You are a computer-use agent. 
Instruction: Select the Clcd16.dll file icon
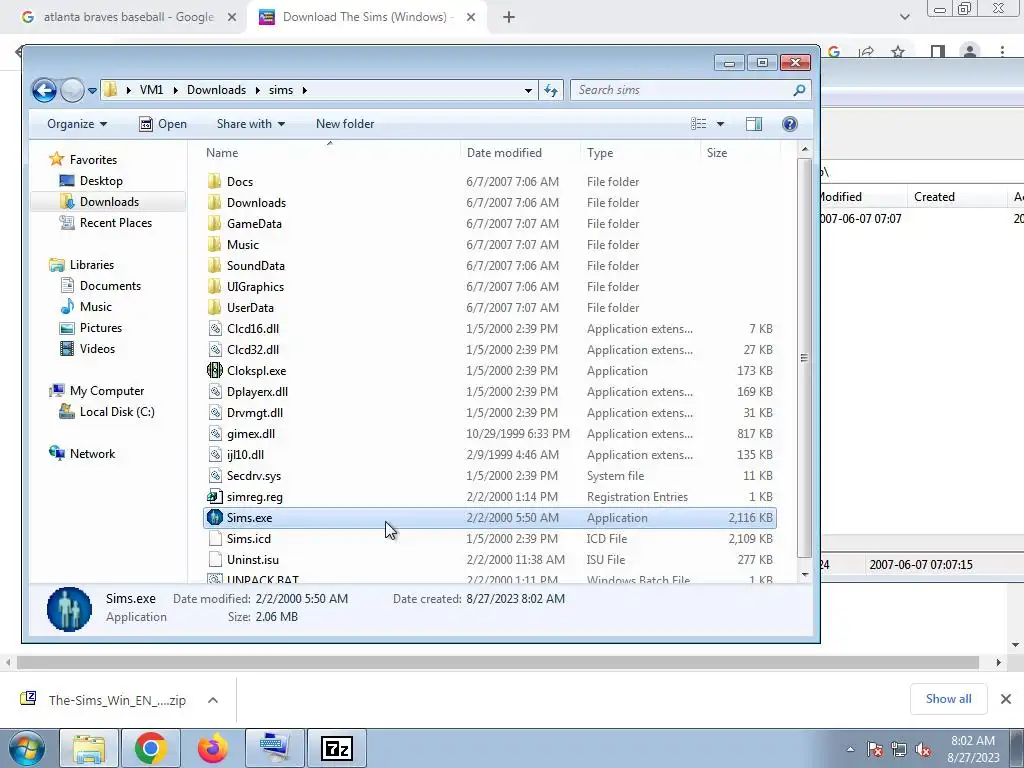[x=215, y=328]
